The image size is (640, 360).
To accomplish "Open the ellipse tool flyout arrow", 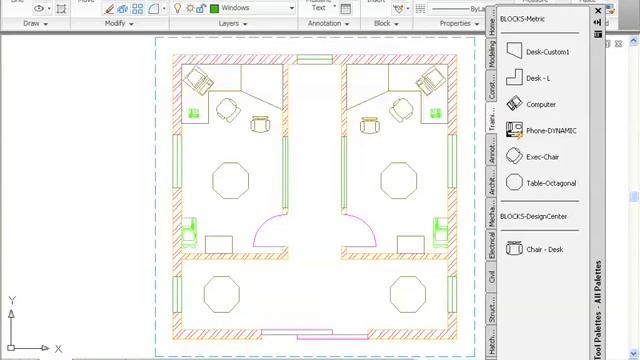I will [x=49, y=9].
